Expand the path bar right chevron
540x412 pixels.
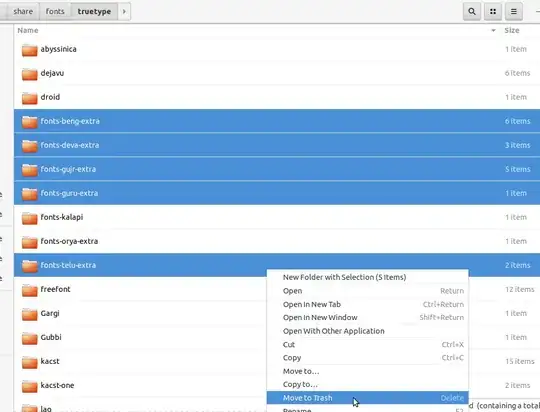point(124,11)
